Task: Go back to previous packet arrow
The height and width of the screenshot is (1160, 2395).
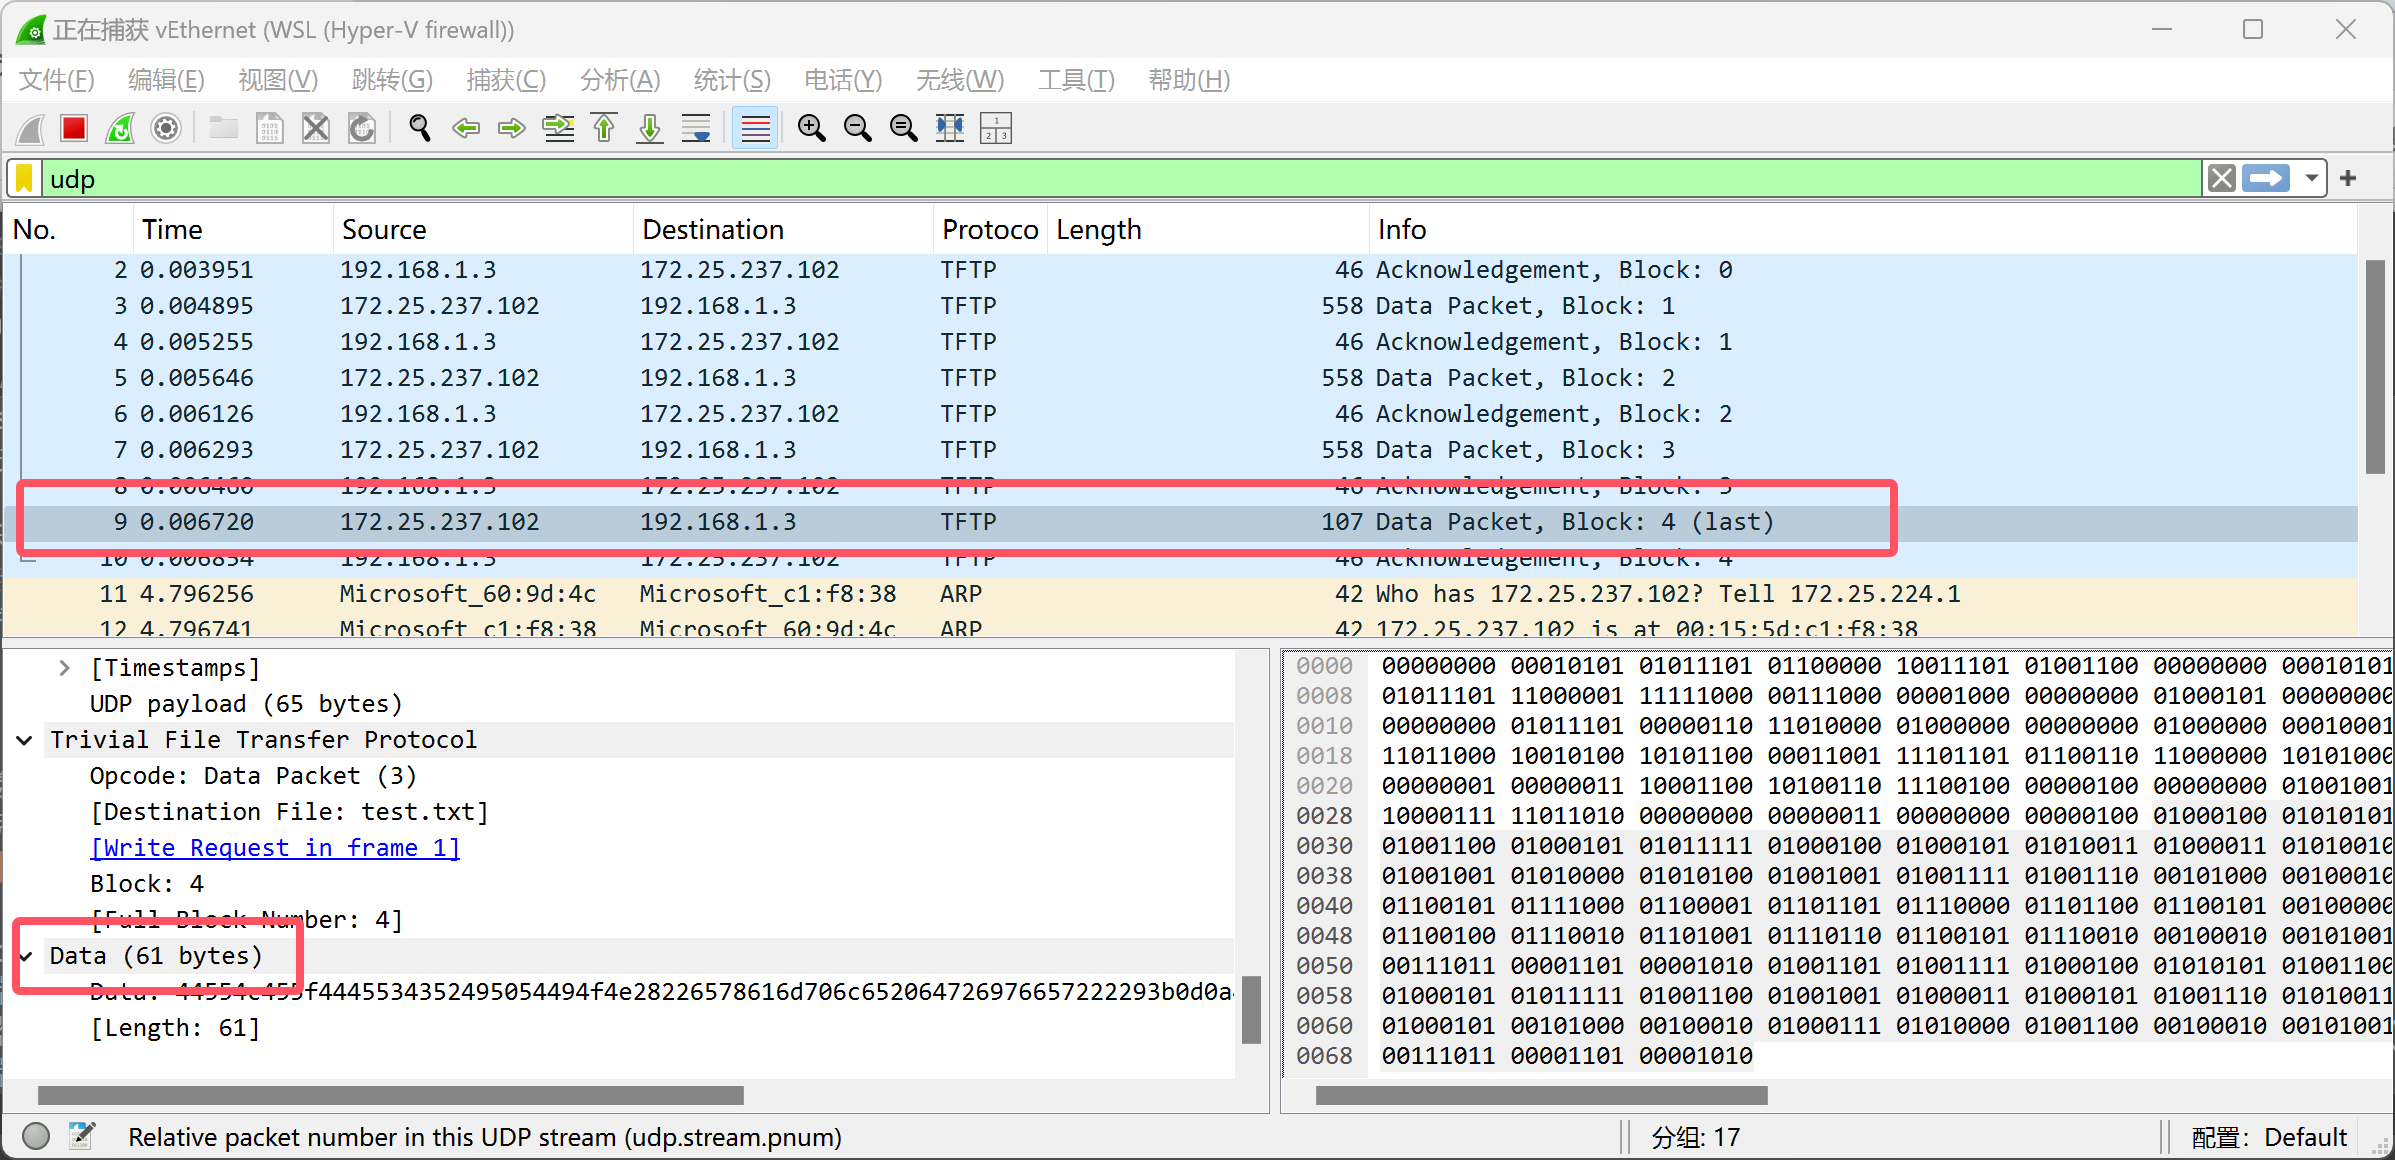Action: [x=465, y=128]
